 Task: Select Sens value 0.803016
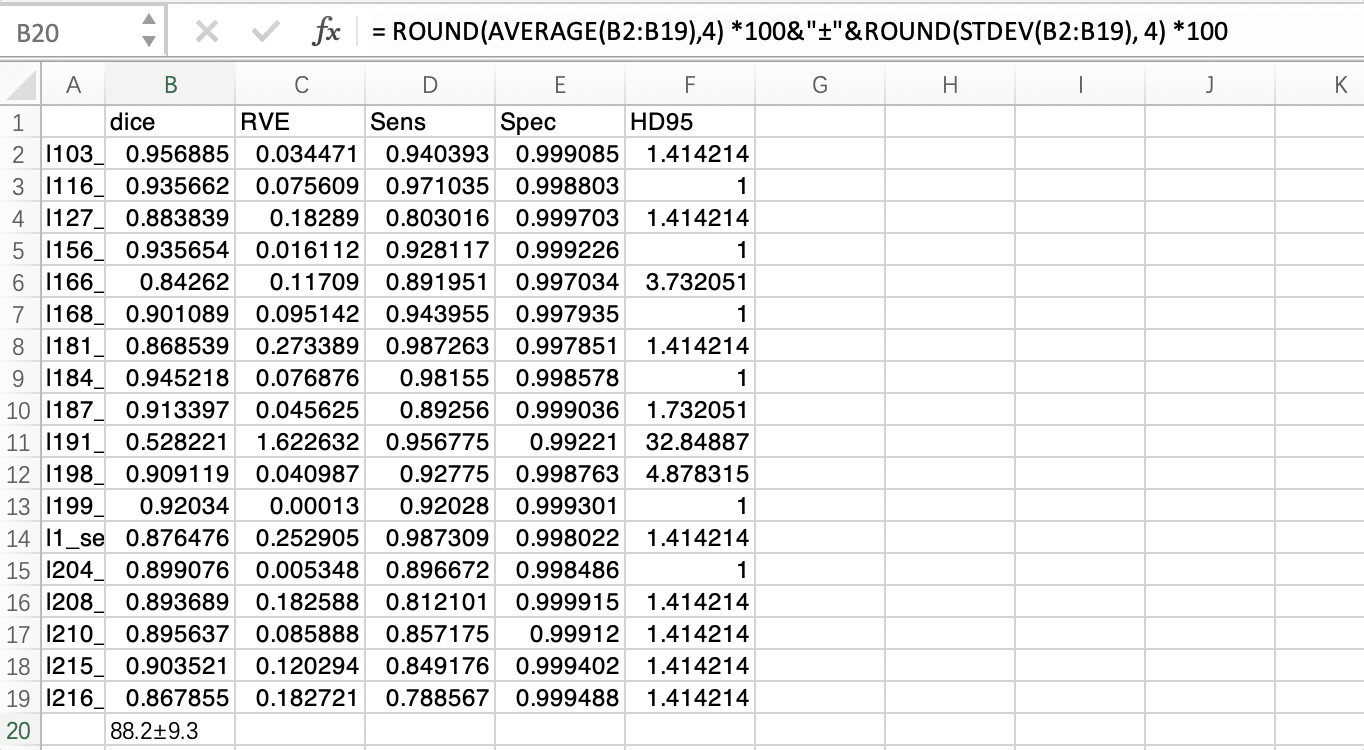click(430, 218)
